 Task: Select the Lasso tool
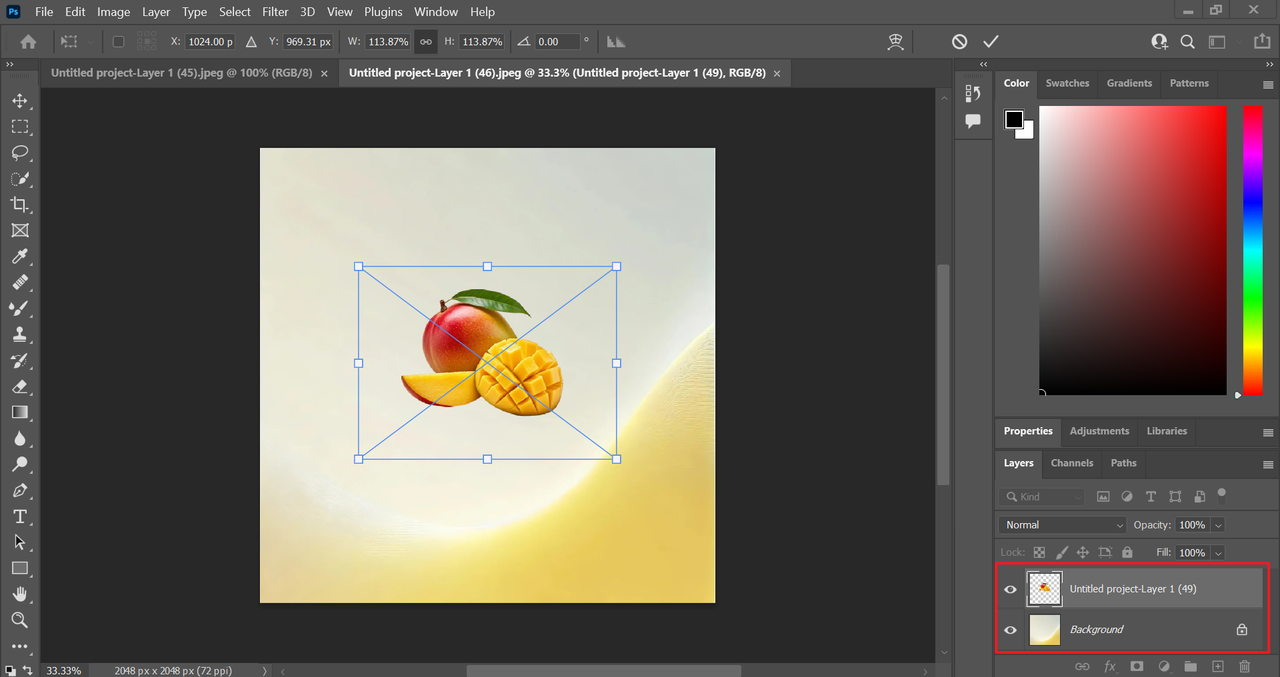click(x=19, y=153)
